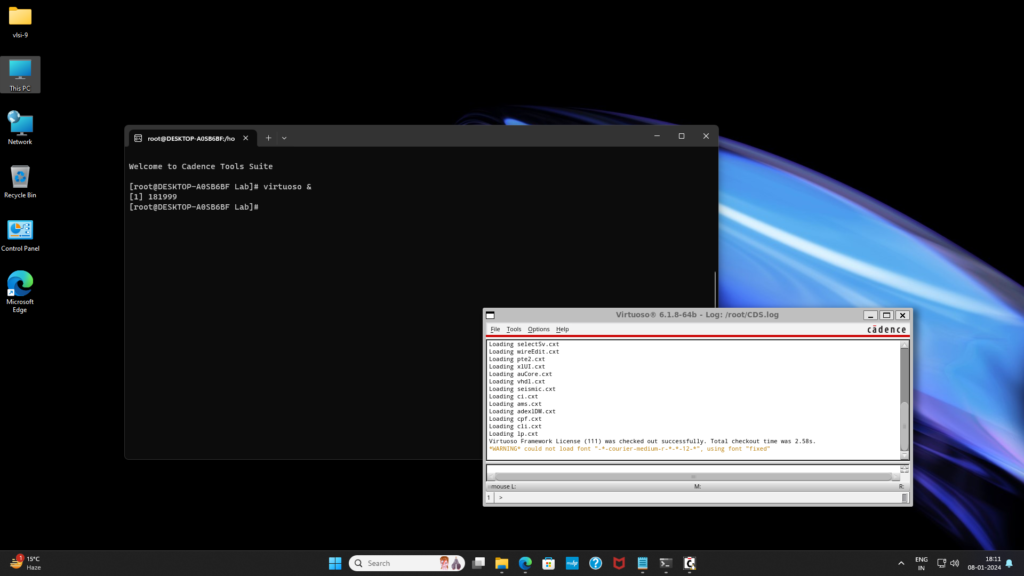Click 'Welcome to Cadence Tools Suite' in terminal
This screenshot has width=1024, height=576.
(200, 167)
